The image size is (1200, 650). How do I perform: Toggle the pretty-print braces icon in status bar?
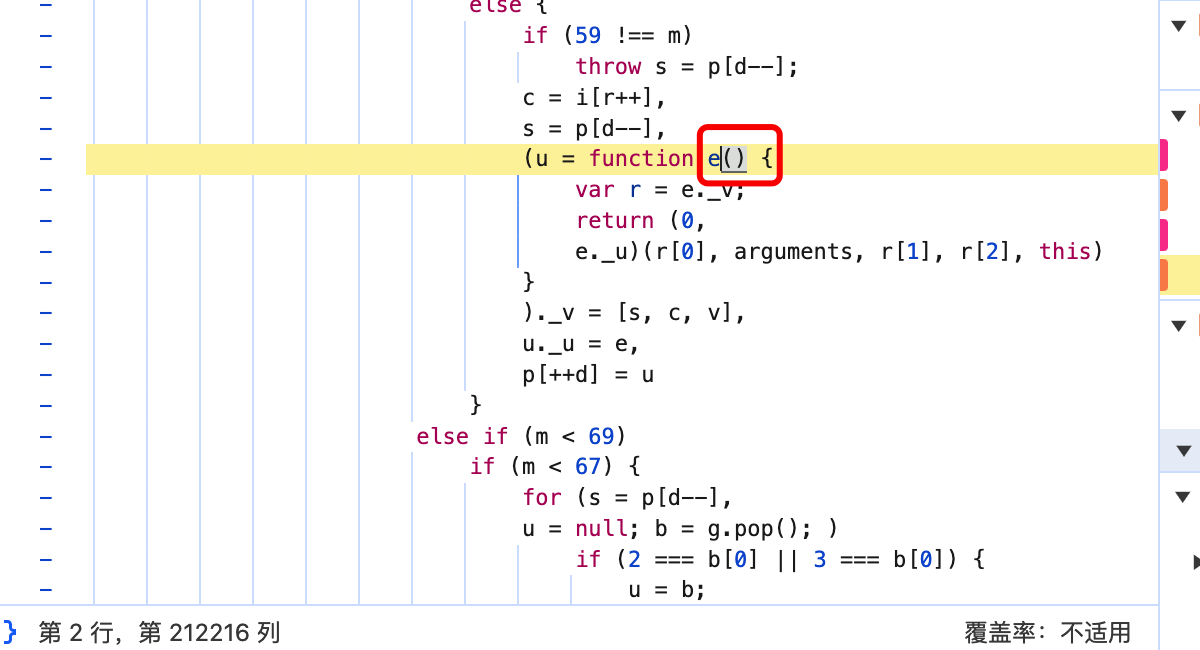coord(10,631)
